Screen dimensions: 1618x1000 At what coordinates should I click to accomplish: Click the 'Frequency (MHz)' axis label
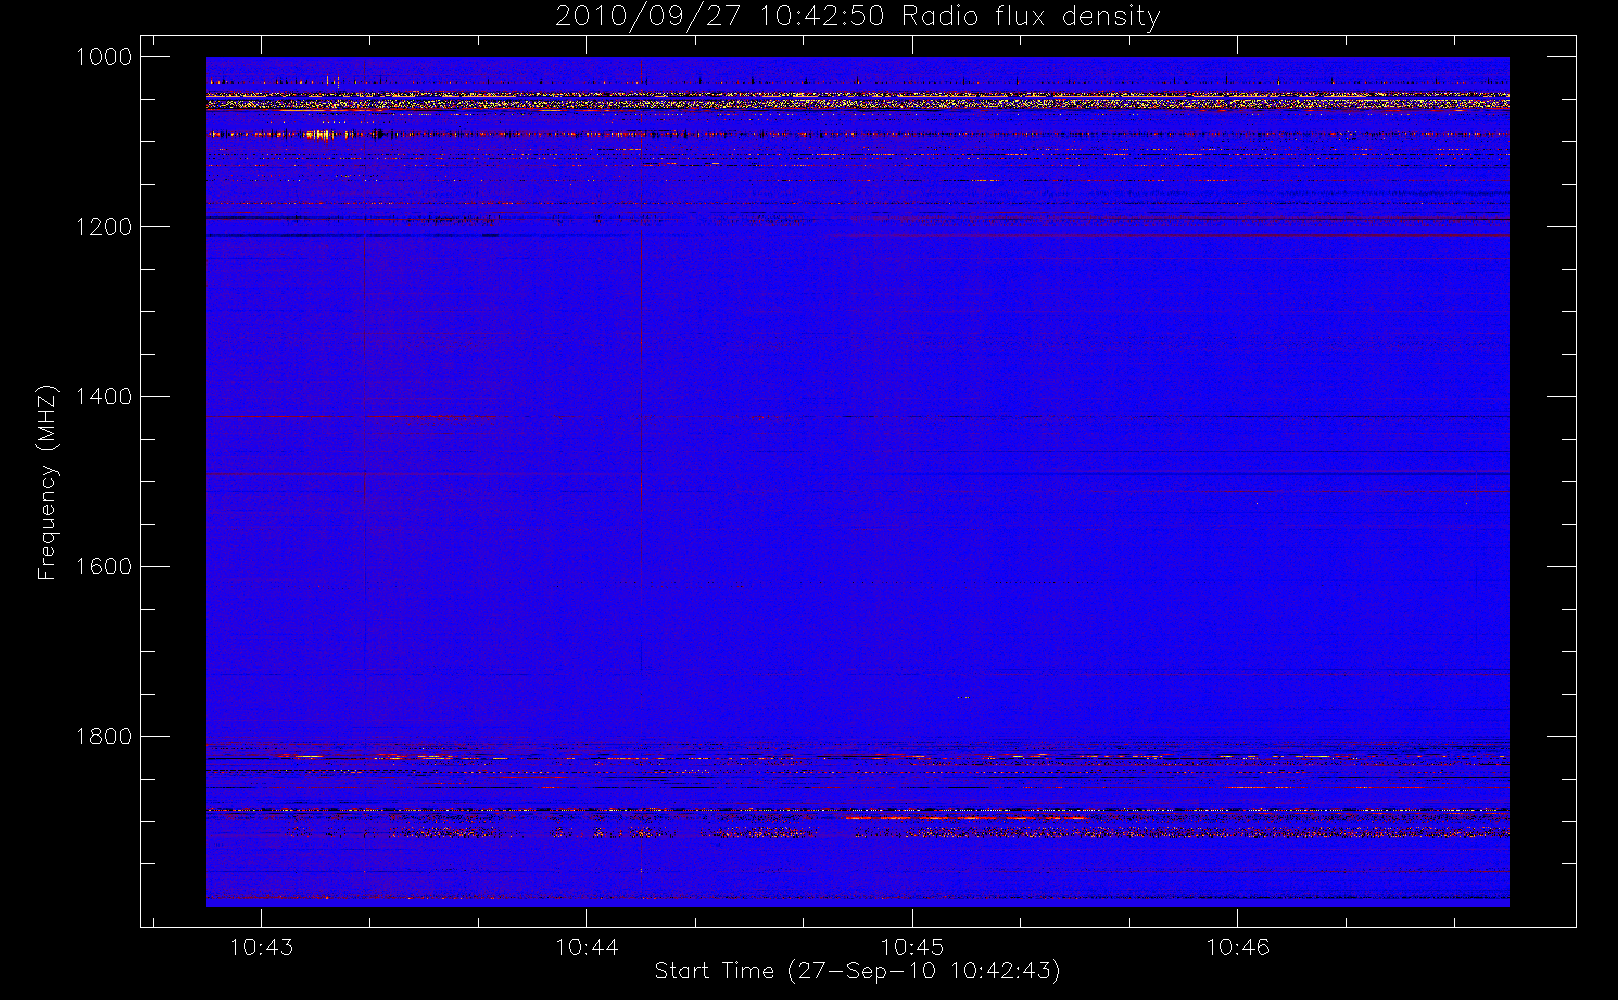(x=47, y=482)
